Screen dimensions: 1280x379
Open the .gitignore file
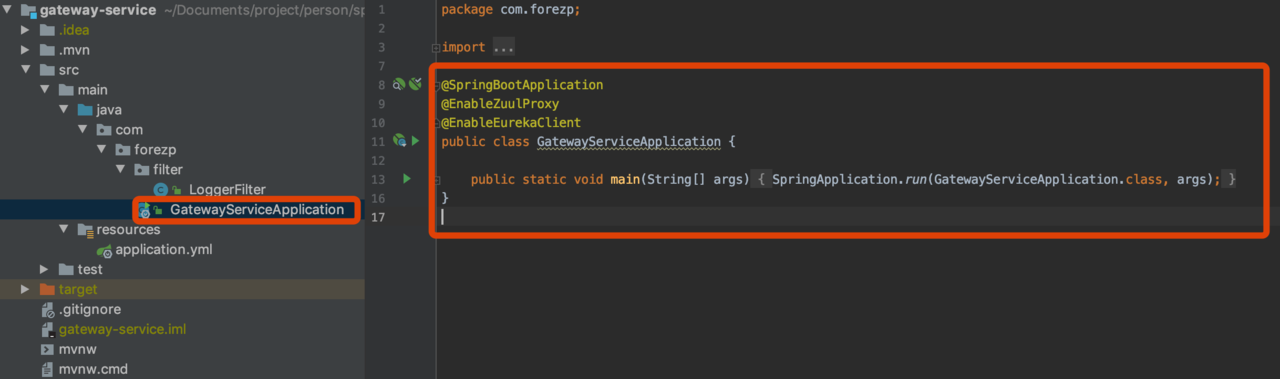click(89, 310)
